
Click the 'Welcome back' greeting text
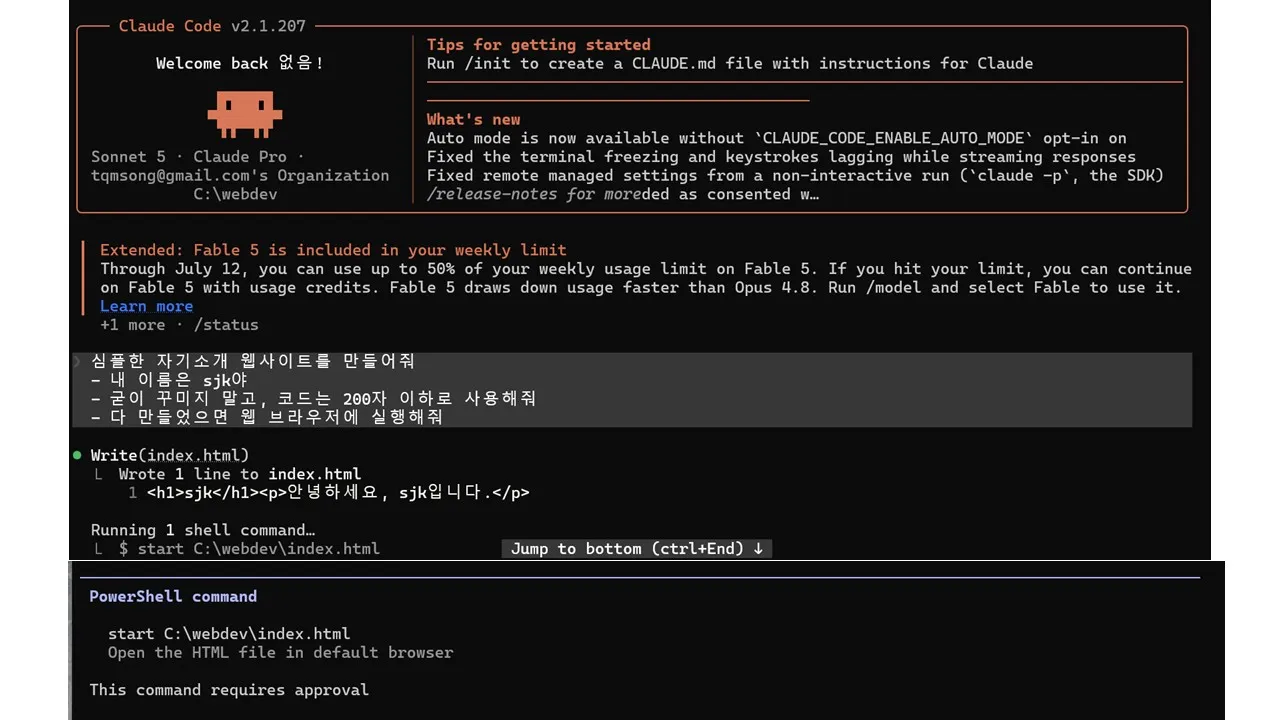239,63
